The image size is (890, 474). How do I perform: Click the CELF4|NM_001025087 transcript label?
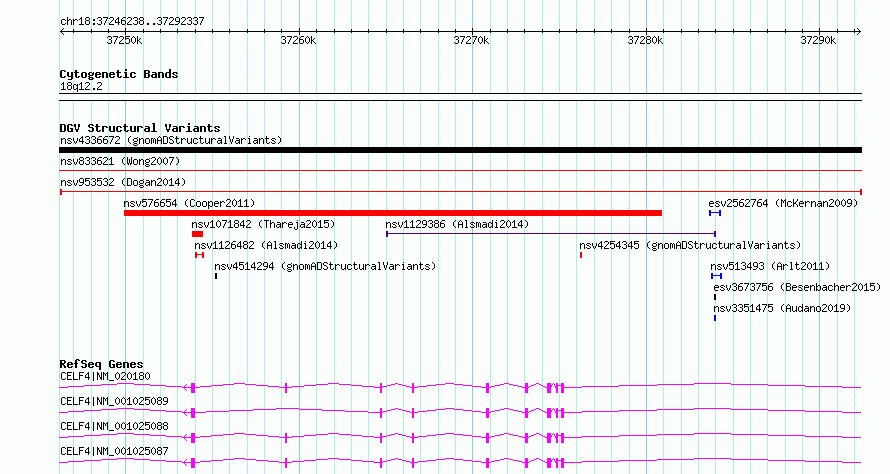click(114, 451)
